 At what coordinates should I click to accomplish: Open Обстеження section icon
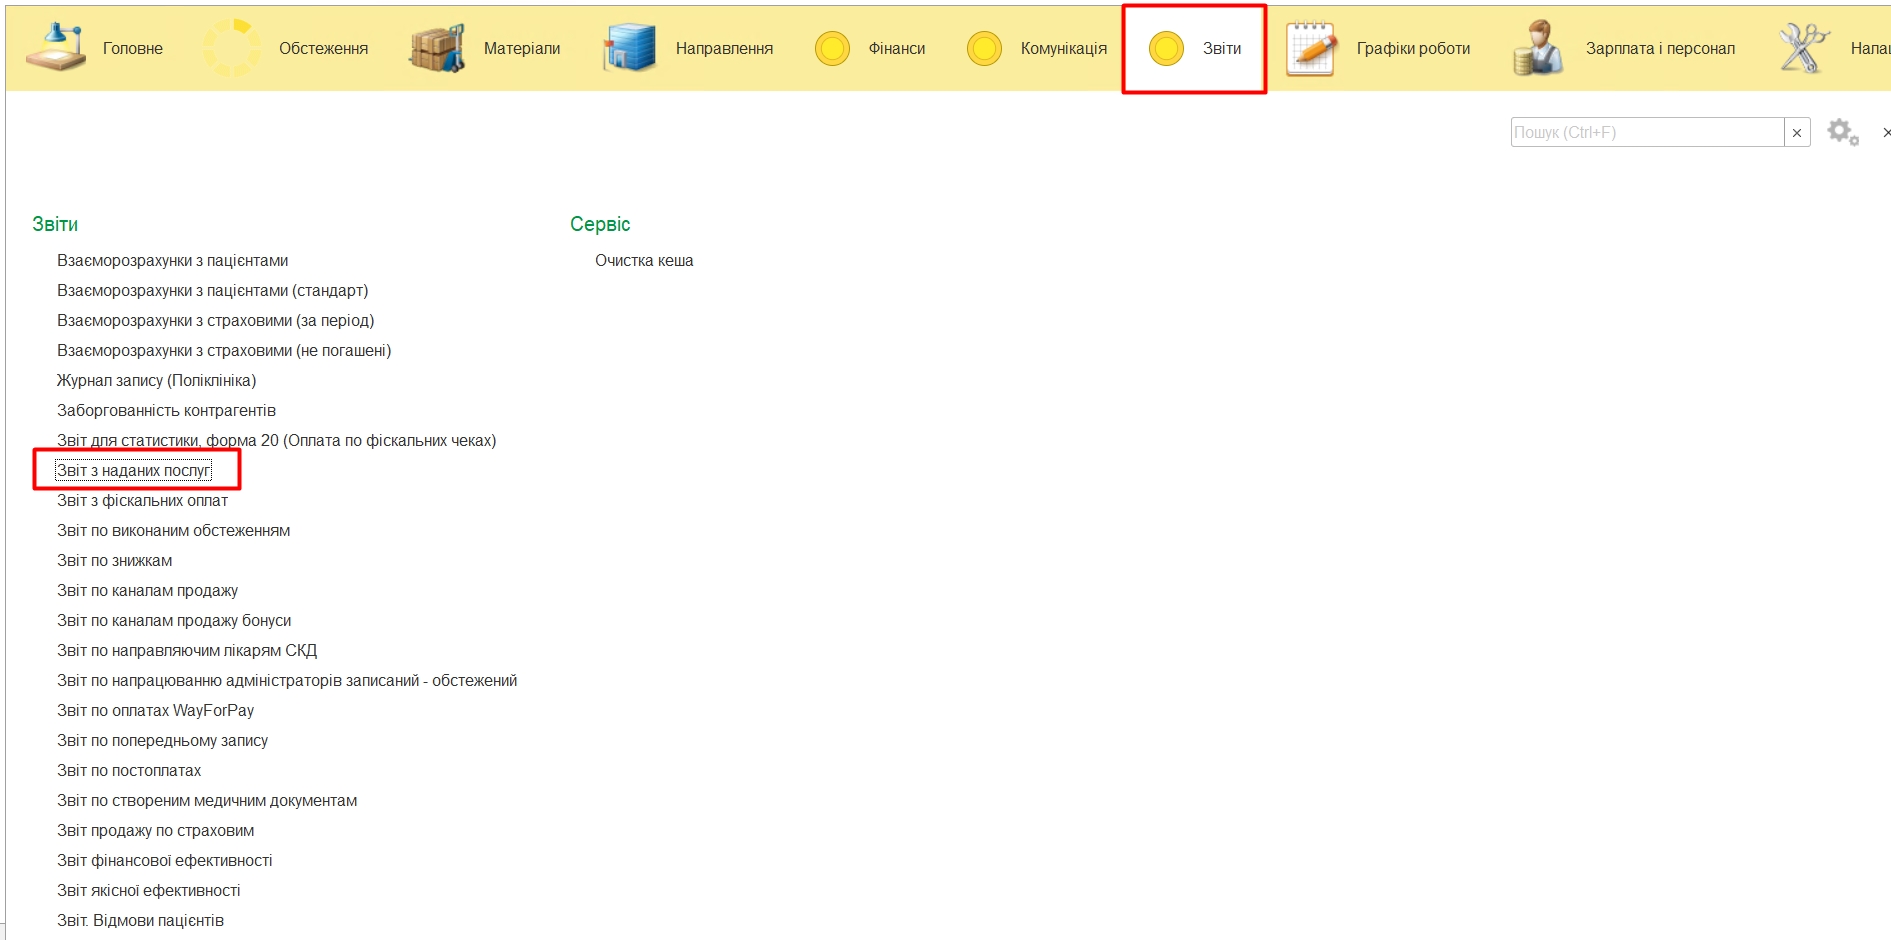[232, 48]
